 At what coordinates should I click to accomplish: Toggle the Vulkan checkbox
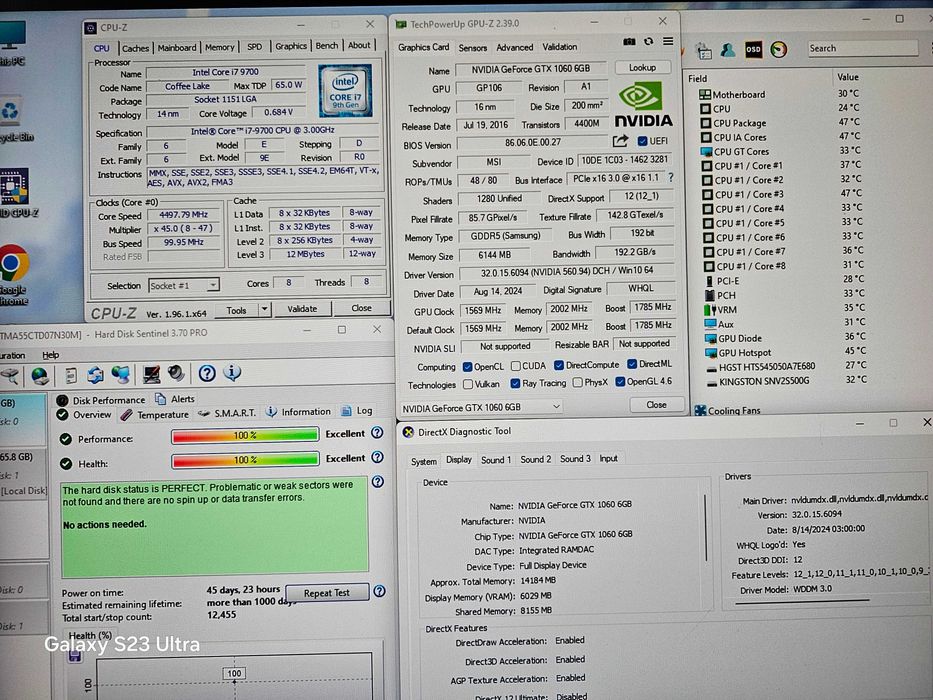468,385
